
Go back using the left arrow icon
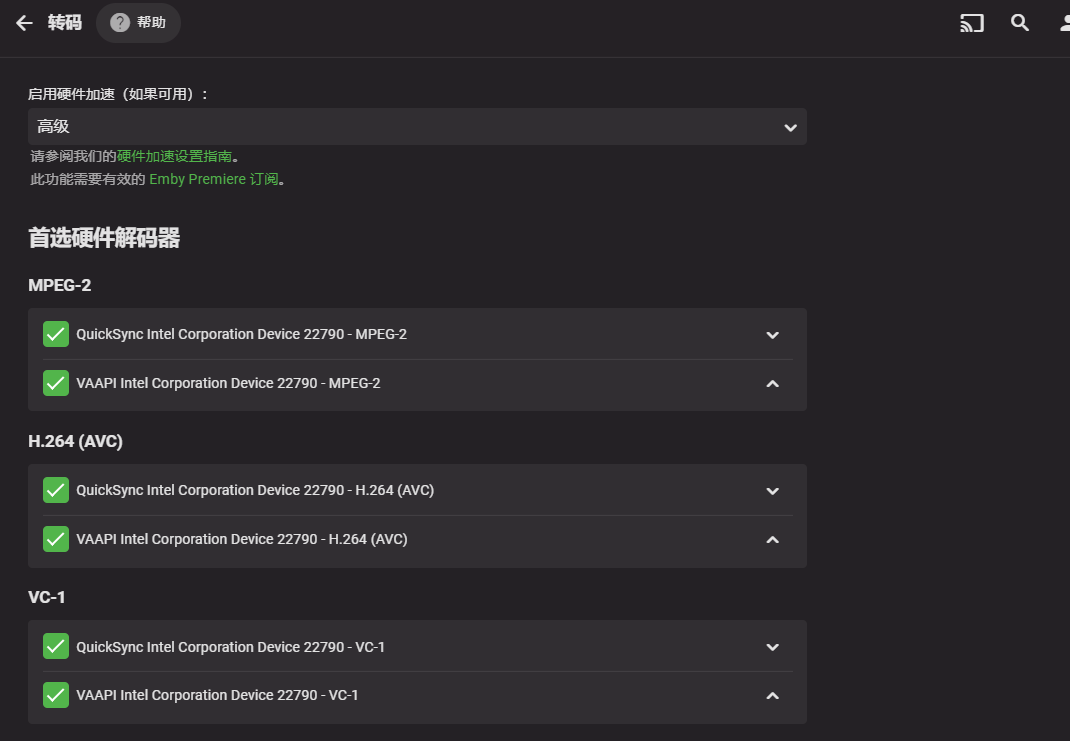pyautogui.click(x=24, y=23)
